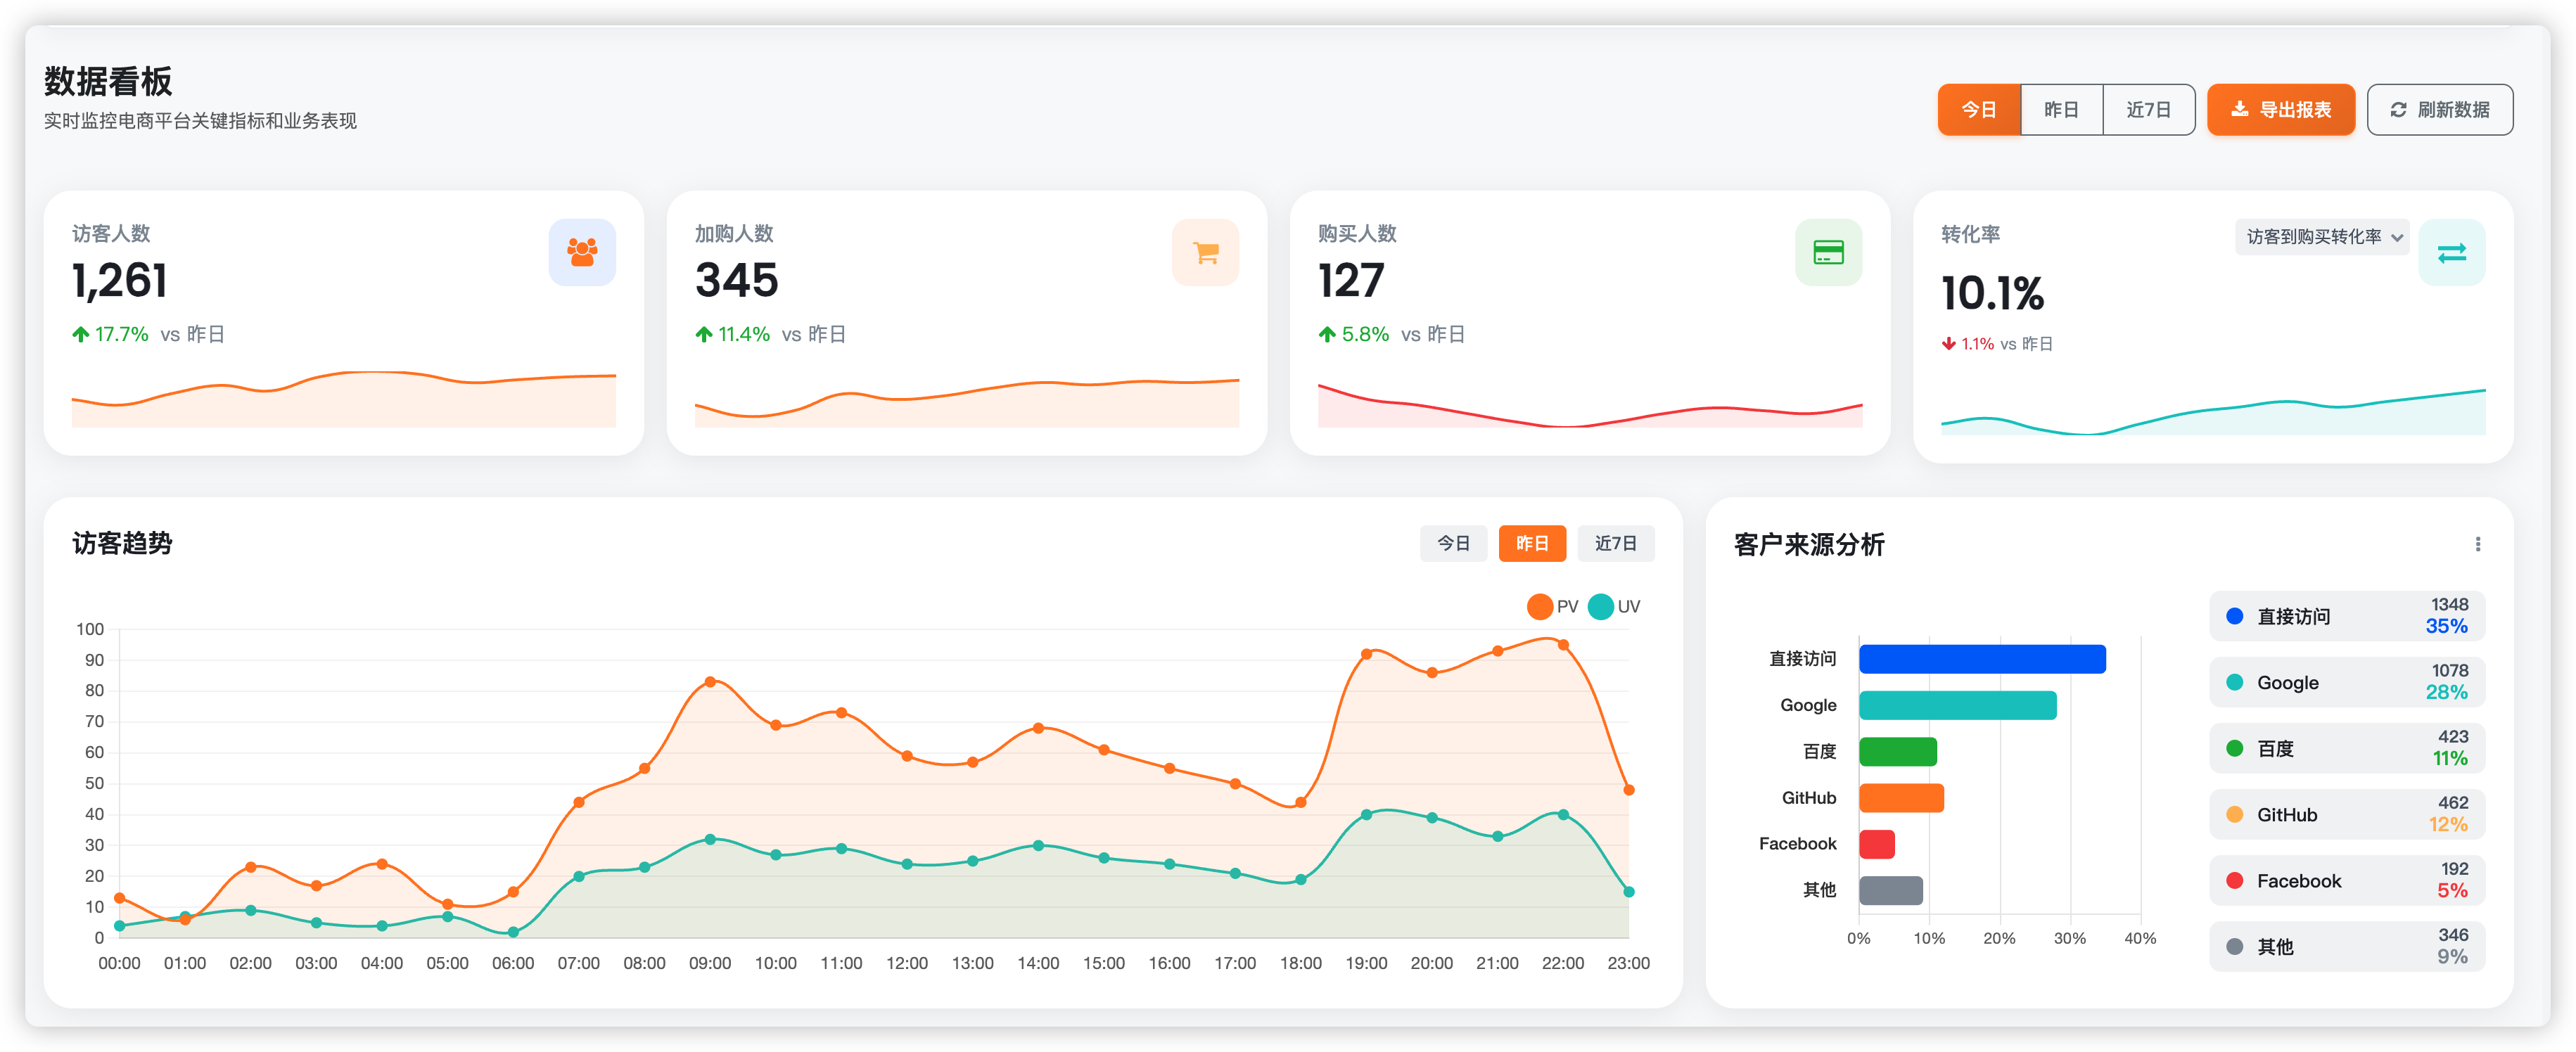Click the PV data point at 09:00
Screen dimensions: 2576x1052
710,681
